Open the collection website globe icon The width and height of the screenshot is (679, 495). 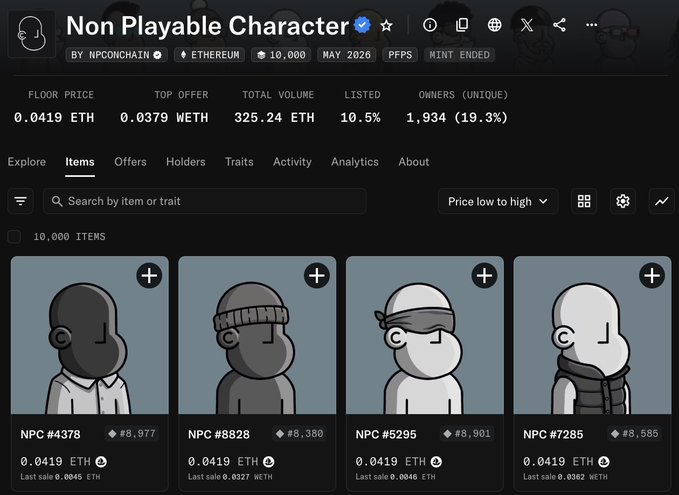(494, 25)
